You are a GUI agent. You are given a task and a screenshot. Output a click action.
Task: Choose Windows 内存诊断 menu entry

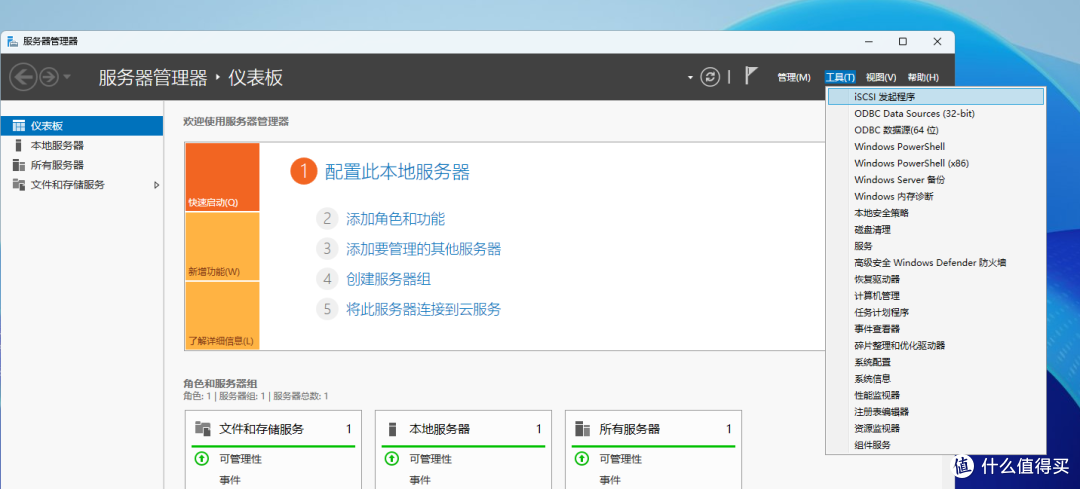935,196
